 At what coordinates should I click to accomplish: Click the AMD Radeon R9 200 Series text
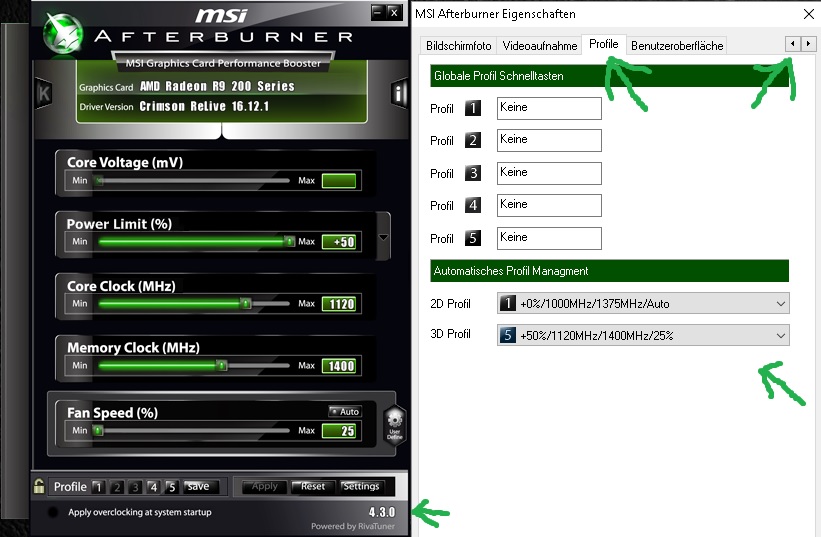217,86
